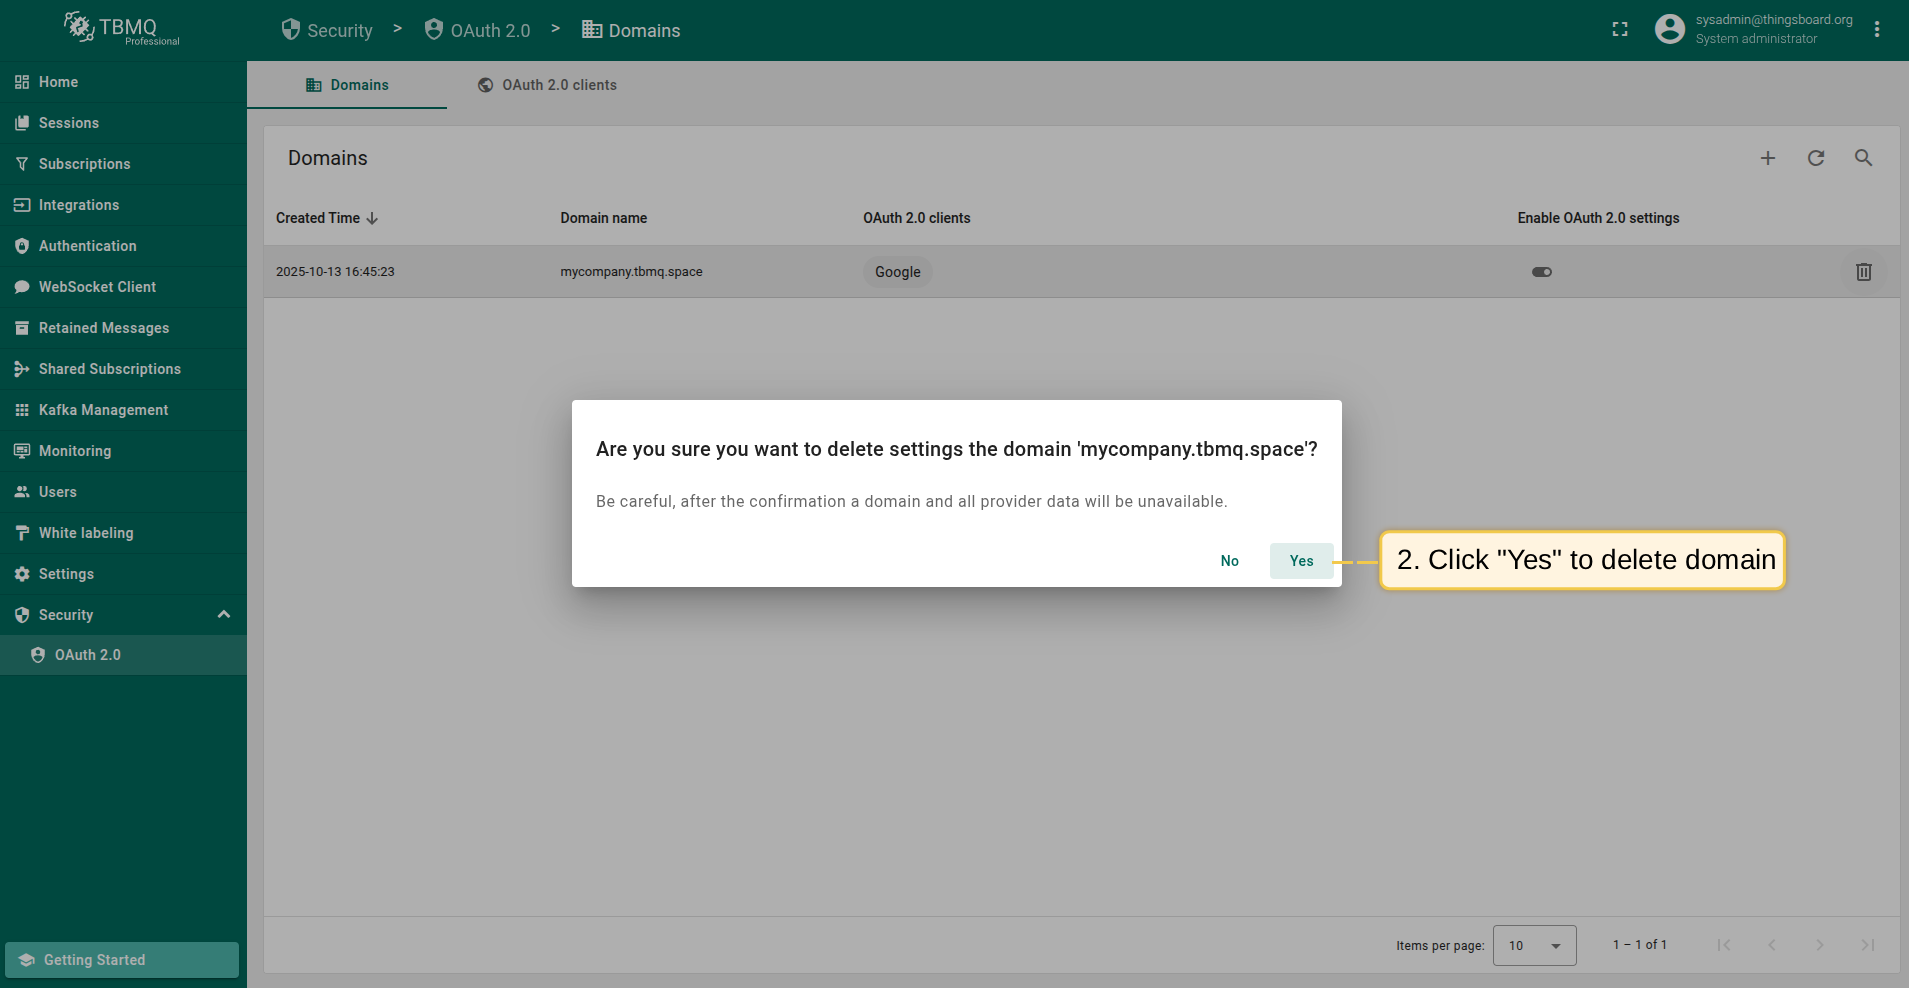Delete the mycompany.tbmq.space domain row
The width and height of the screenshot is (1909, 988).
tap(1863, 272)
